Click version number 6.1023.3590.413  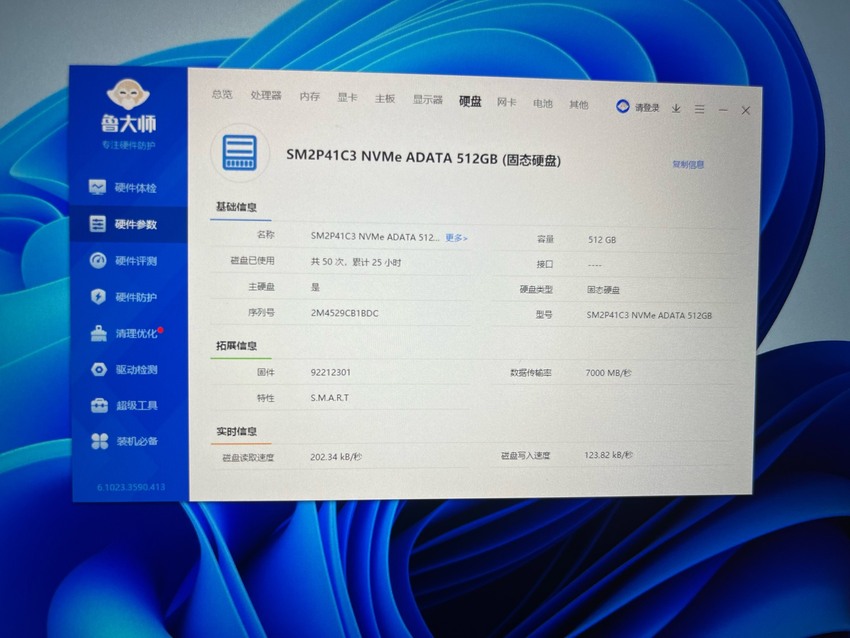(131, 487)
